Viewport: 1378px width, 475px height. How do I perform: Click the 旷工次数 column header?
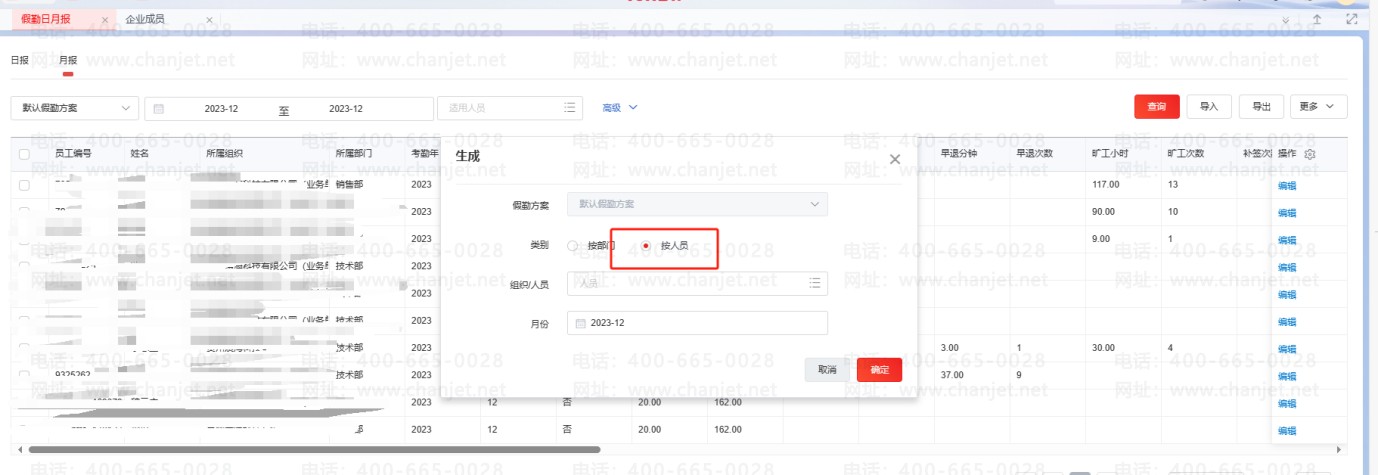coord(1186,154)
